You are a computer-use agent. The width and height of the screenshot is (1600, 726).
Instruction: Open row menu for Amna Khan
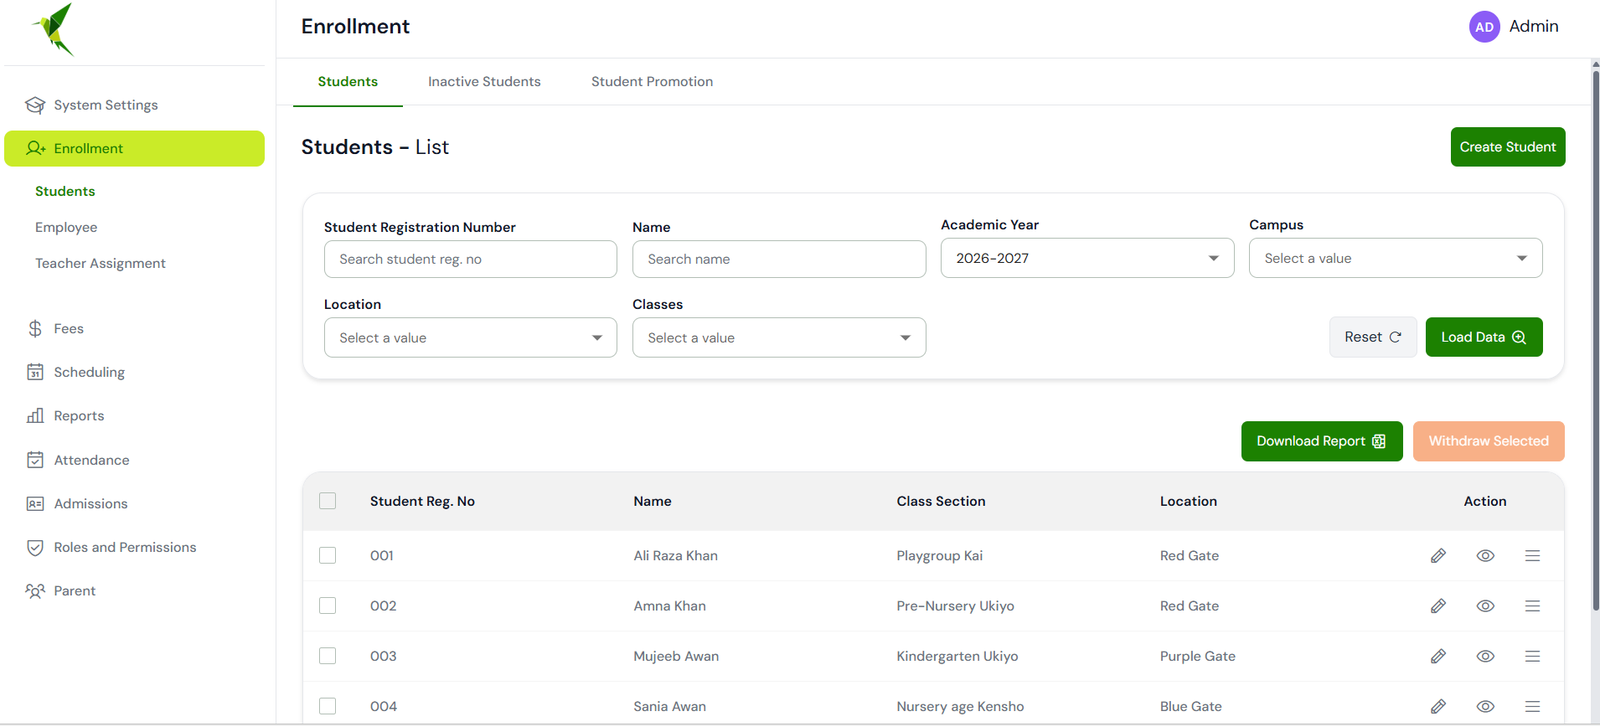click(x=1532, y=606)
